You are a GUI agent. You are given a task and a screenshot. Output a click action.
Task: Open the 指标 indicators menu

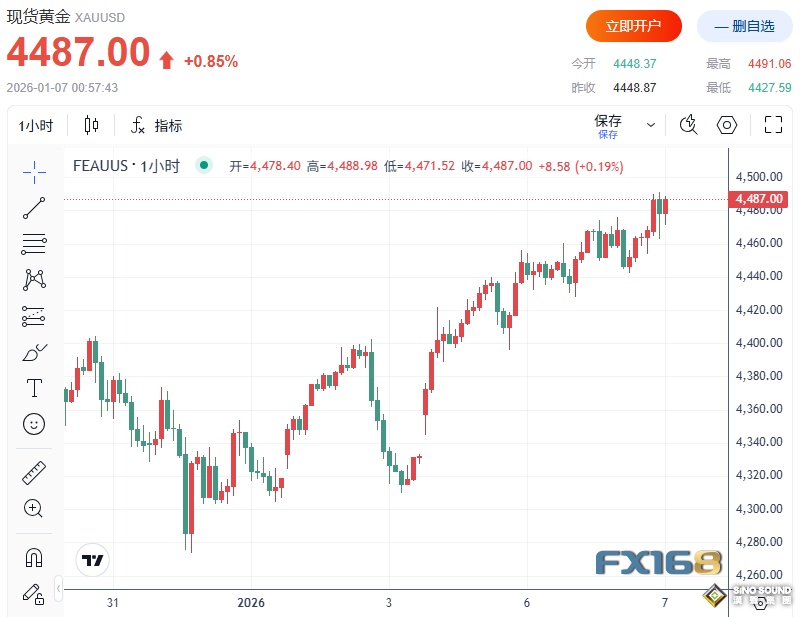click(x=156, y=126)
